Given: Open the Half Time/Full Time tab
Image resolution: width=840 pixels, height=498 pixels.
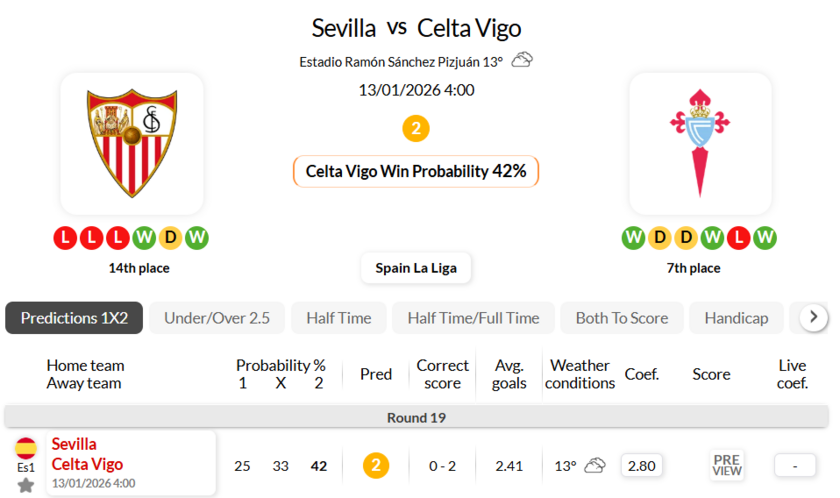Looking at the screenshot, I should point(473,318).
